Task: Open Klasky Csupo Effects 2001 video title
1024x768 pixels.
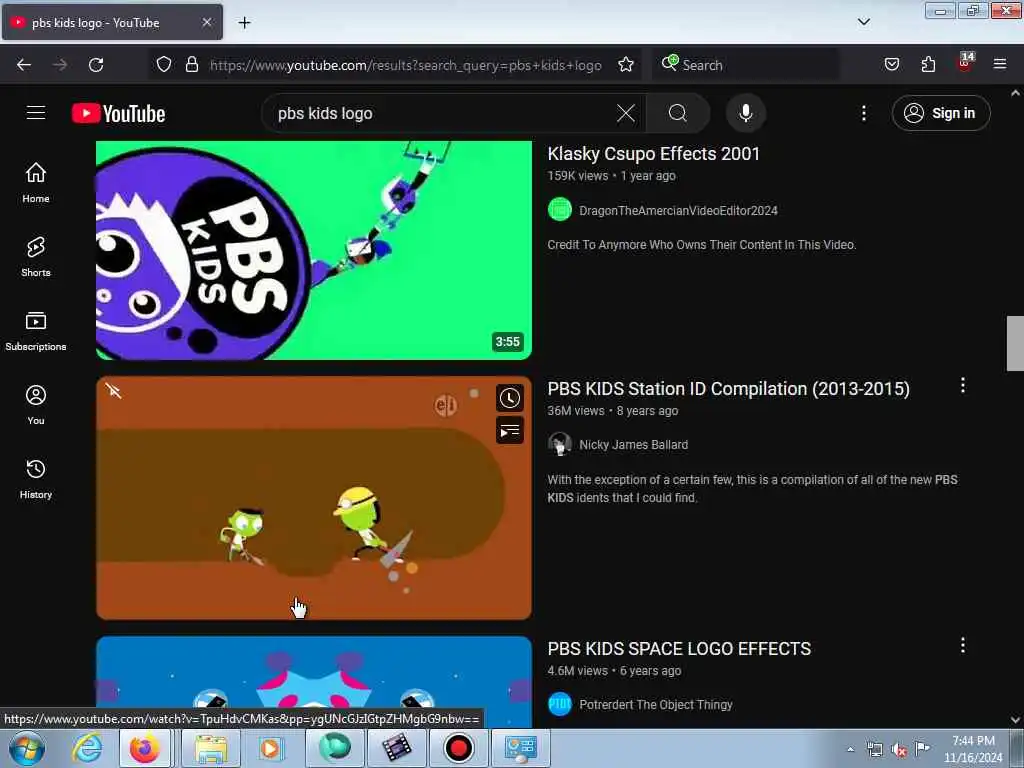Action: (654, 154)
